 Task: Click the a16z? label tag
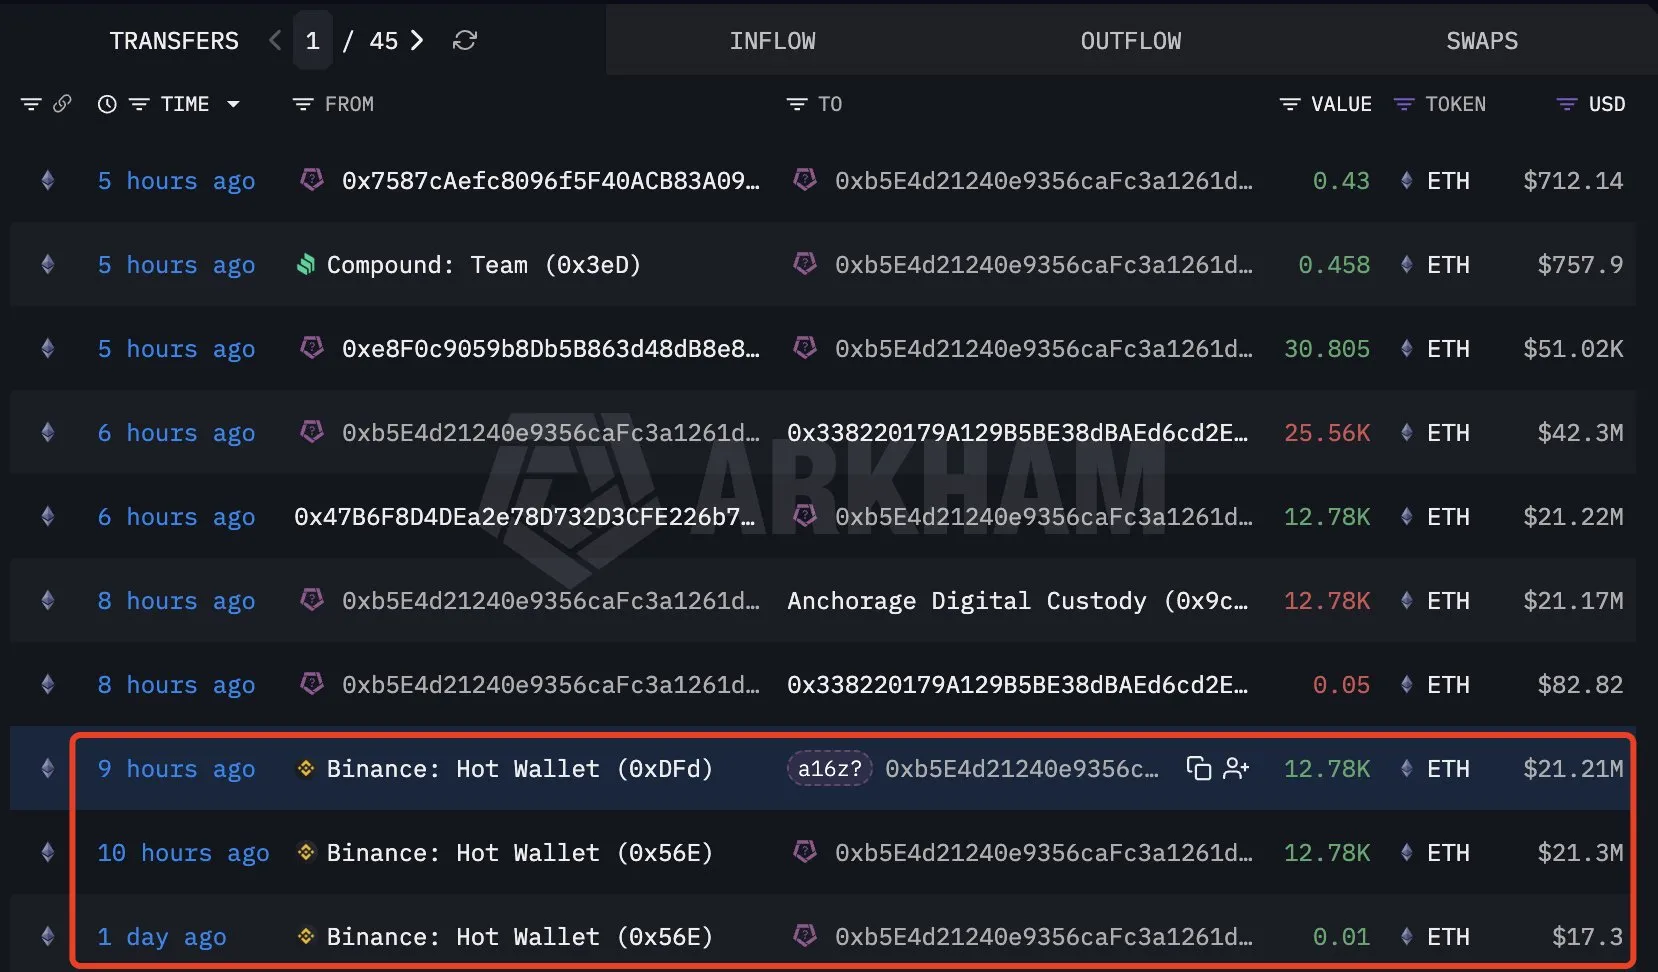coord(830,769)
